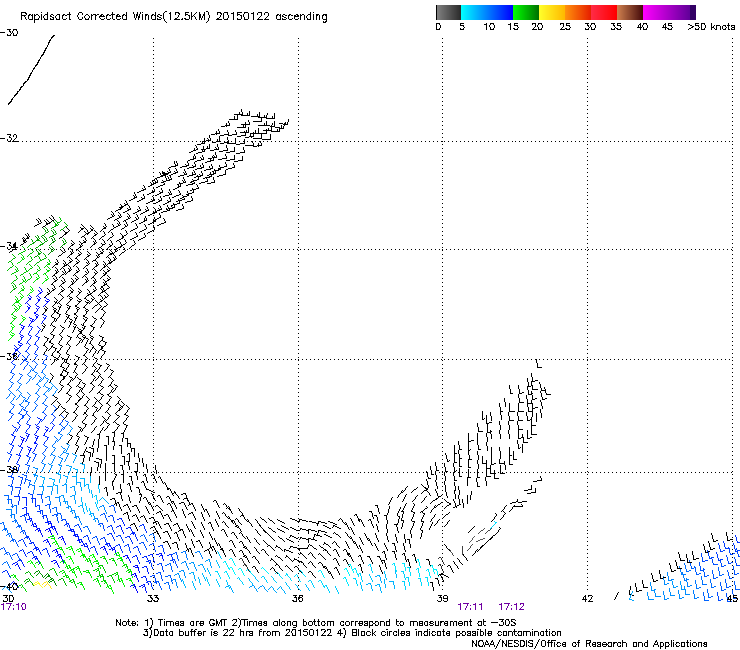Click the 'Data buffer is 22 hrs' note

point(352,633)
